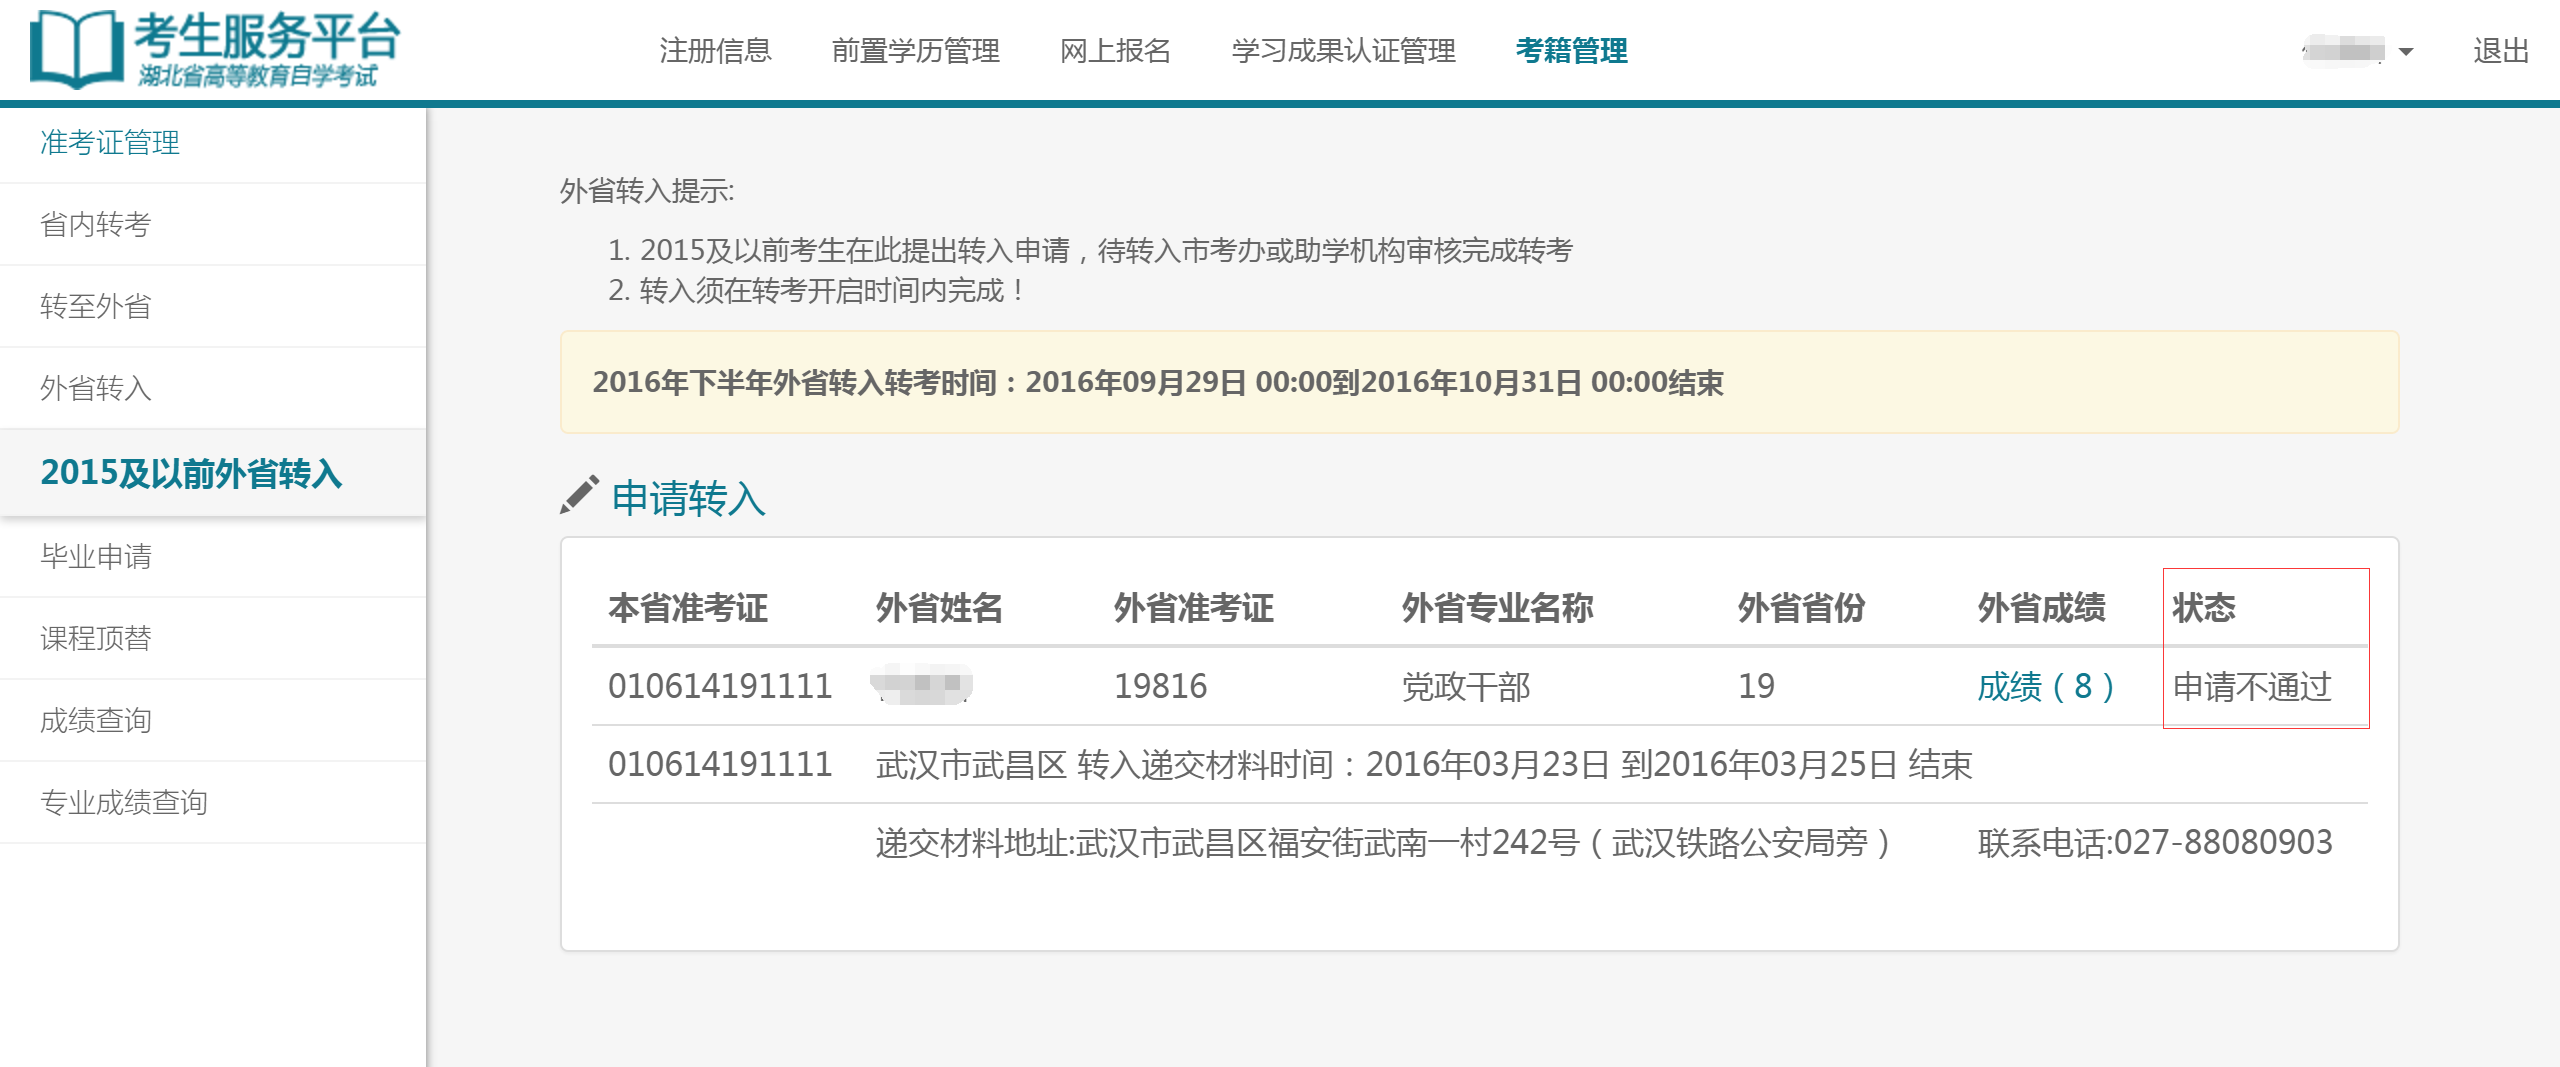
Task: Switch to the 考籍管理 tab
Action: pyautogui.click(x=1571, y=50)
